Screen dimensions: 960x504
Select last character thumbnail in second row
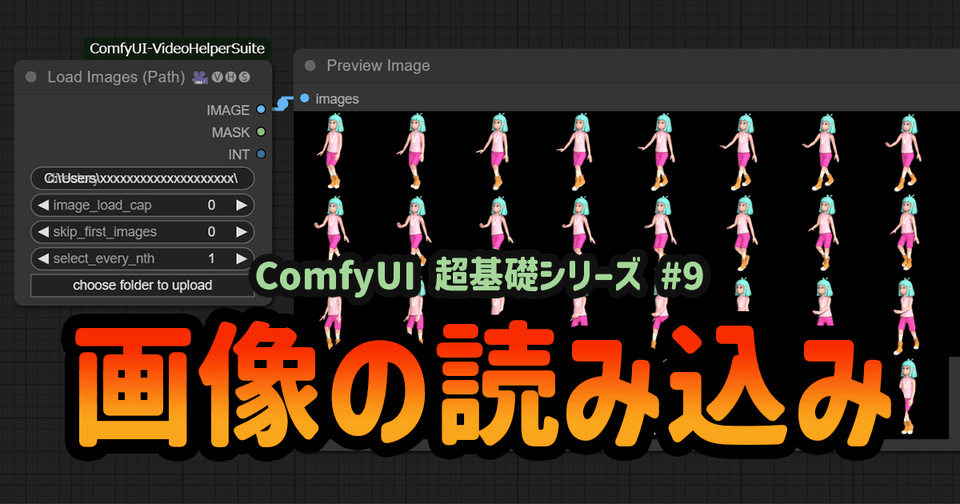click(x=906, y=233)
